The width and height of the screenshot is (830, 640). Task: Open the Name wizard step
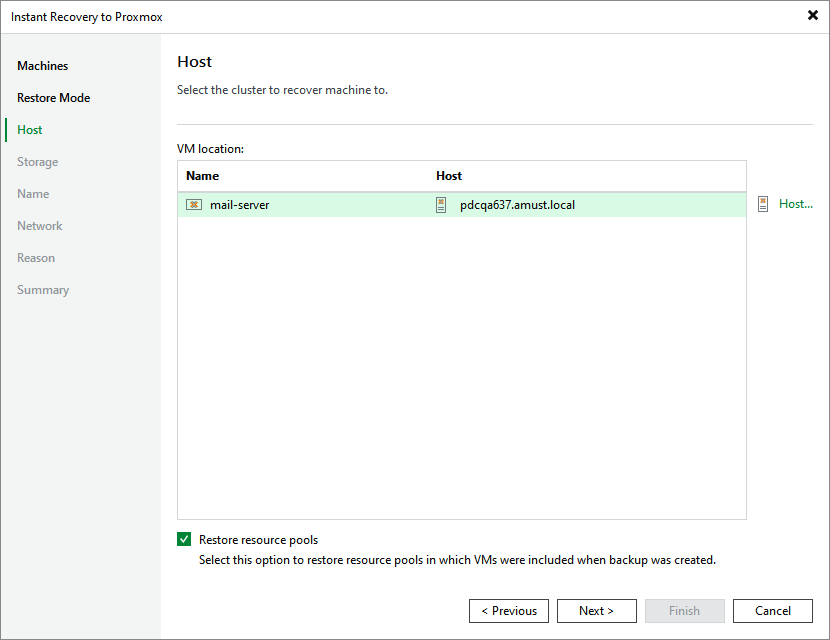coord(33,194)
